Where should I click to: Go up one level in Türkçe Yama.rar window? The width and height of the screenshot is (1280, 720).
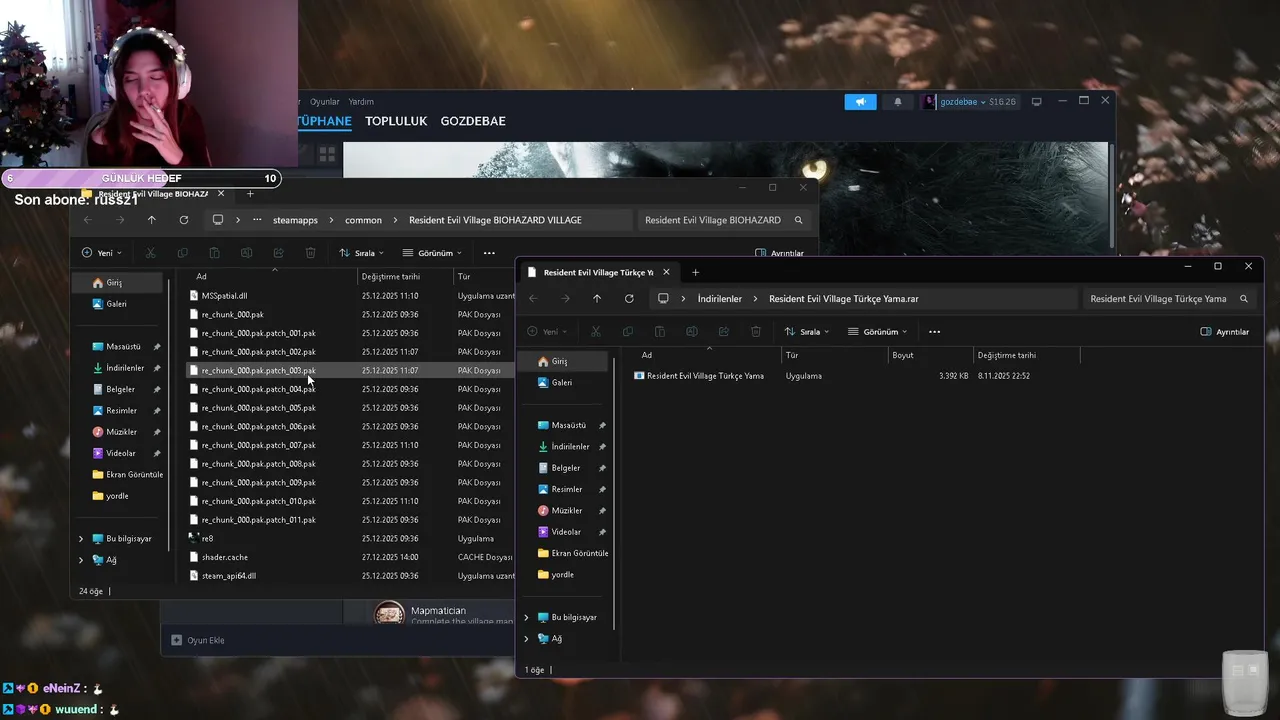click(597, 299)
